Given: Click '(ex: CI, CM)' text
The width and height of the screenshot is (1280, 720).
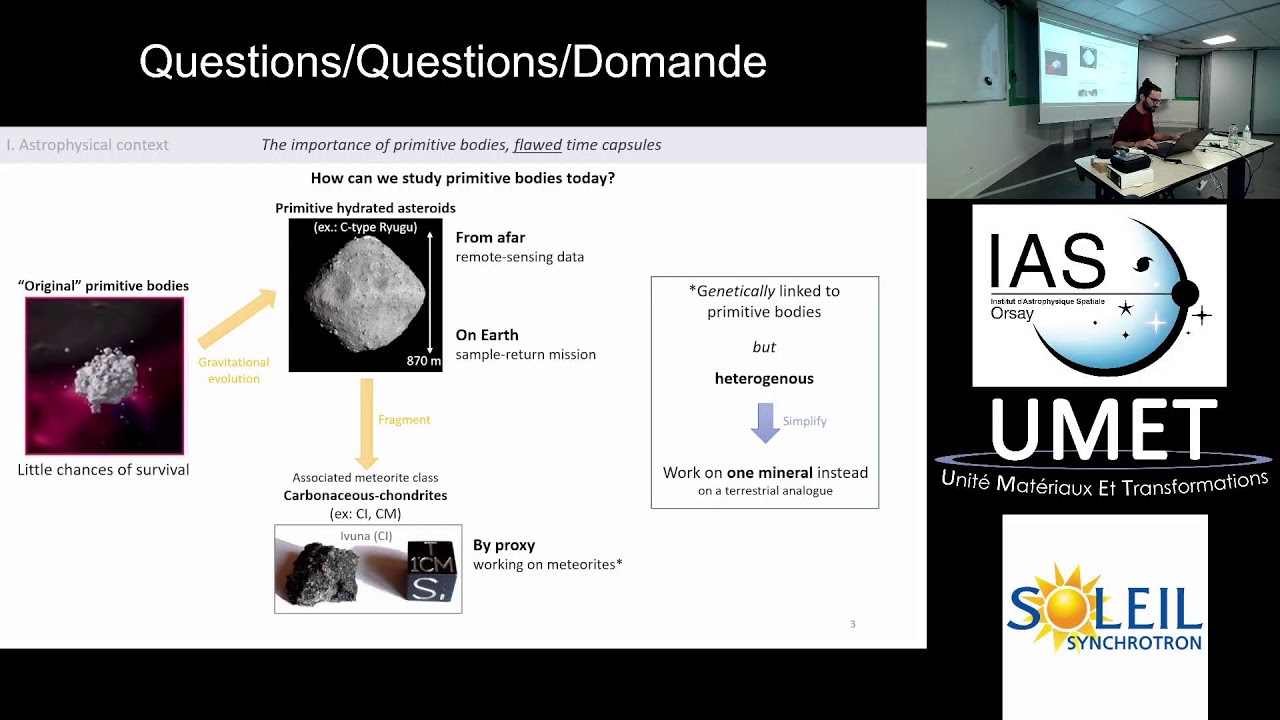Looking at the screenshot, I should [x=365, y=514].
